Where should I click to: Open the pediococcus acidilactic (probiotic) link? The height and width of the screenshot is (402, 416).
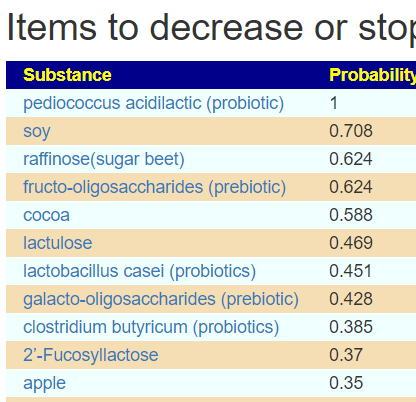pos(153,103)
